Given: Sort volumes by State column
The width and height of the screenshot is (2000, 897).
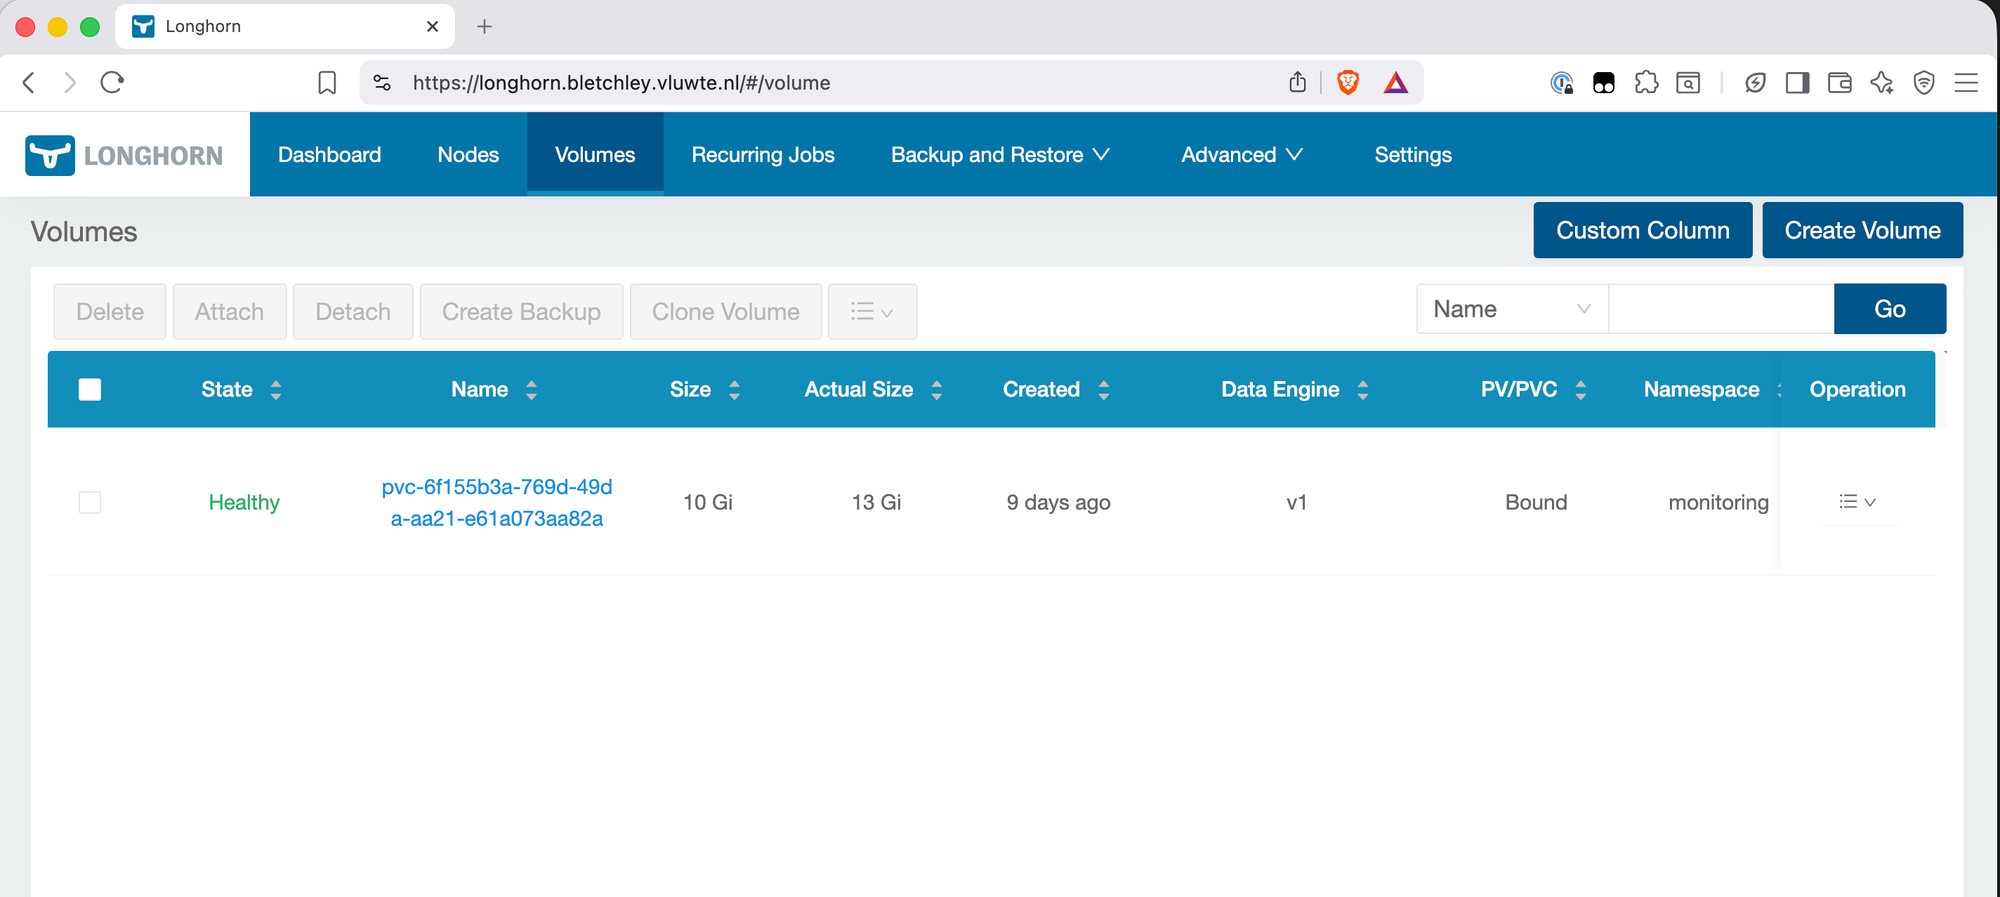Looking at the screenshot, I should [276, 390].
